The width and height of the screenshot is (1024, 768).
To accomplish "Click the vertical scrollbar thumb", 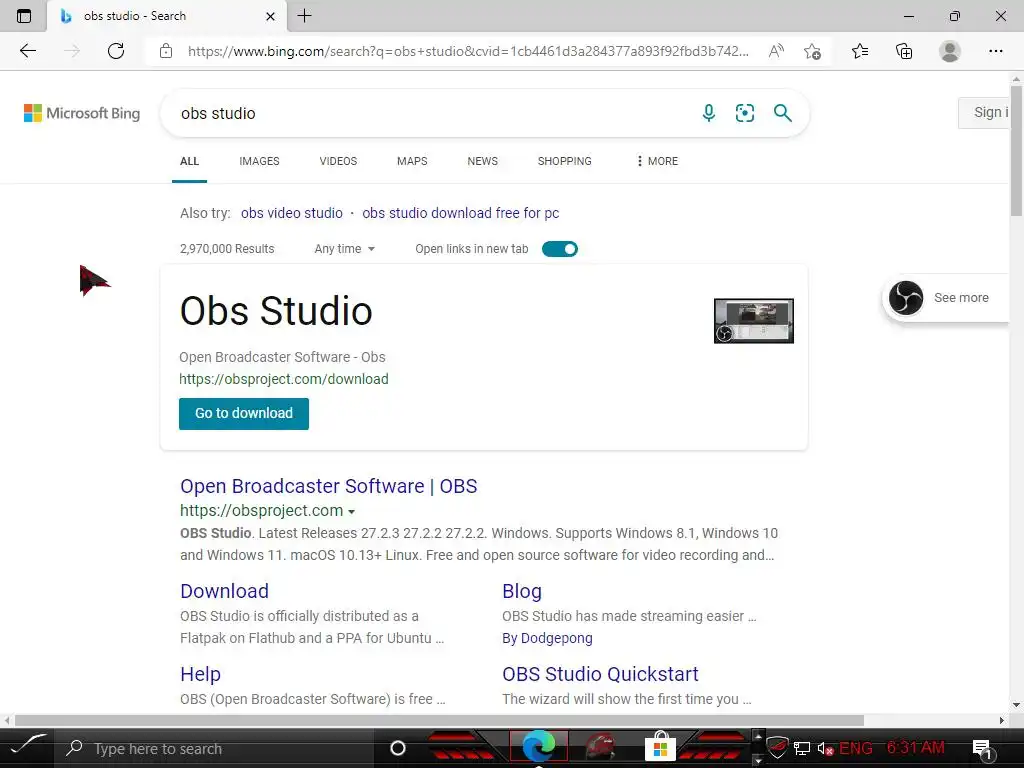I will [1016, 150].
